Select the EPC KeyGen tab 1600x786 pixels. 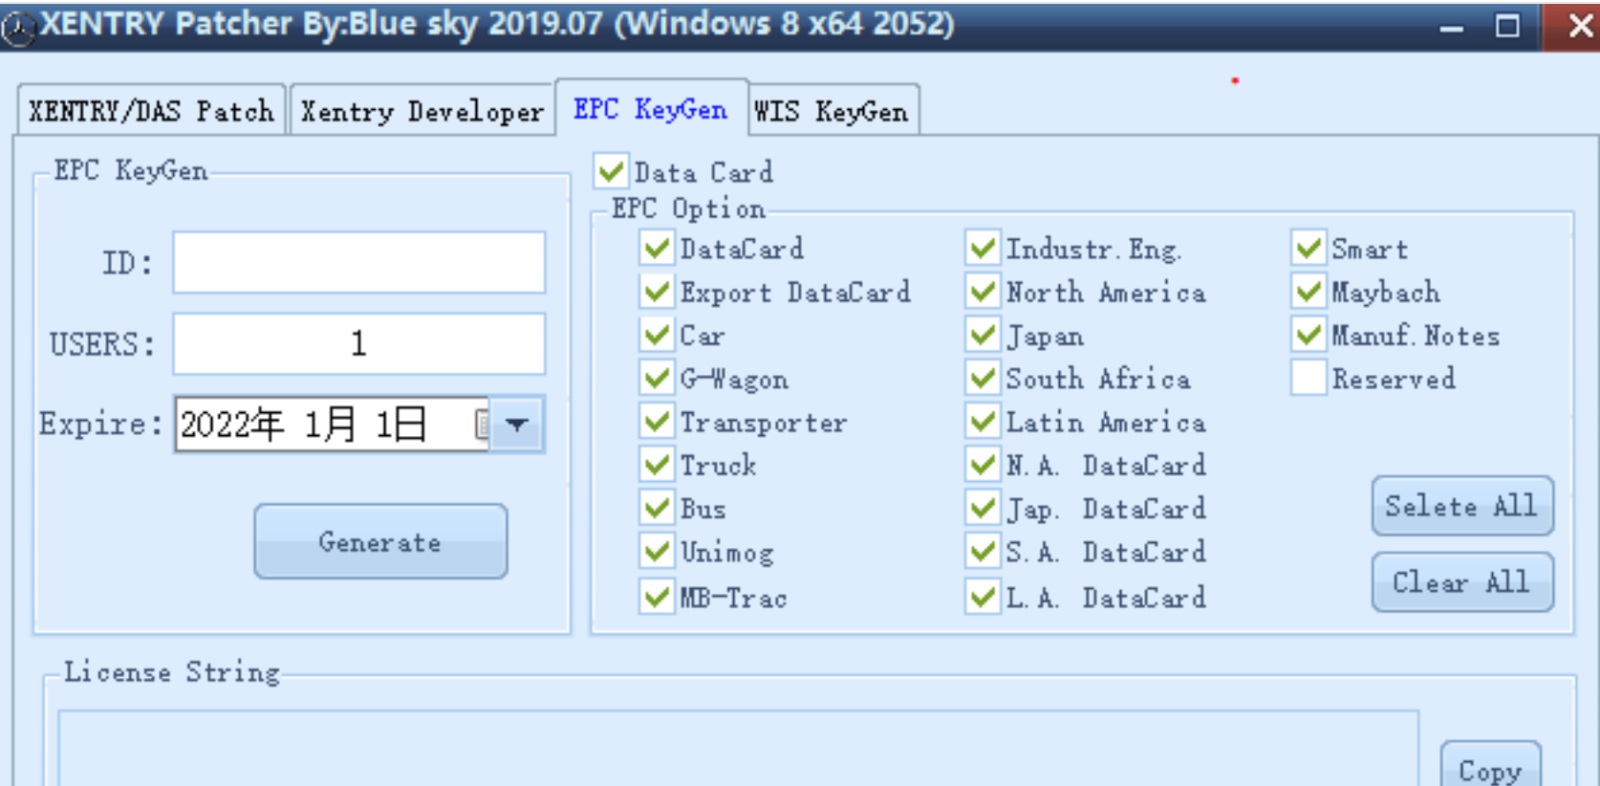coord(651,108)
